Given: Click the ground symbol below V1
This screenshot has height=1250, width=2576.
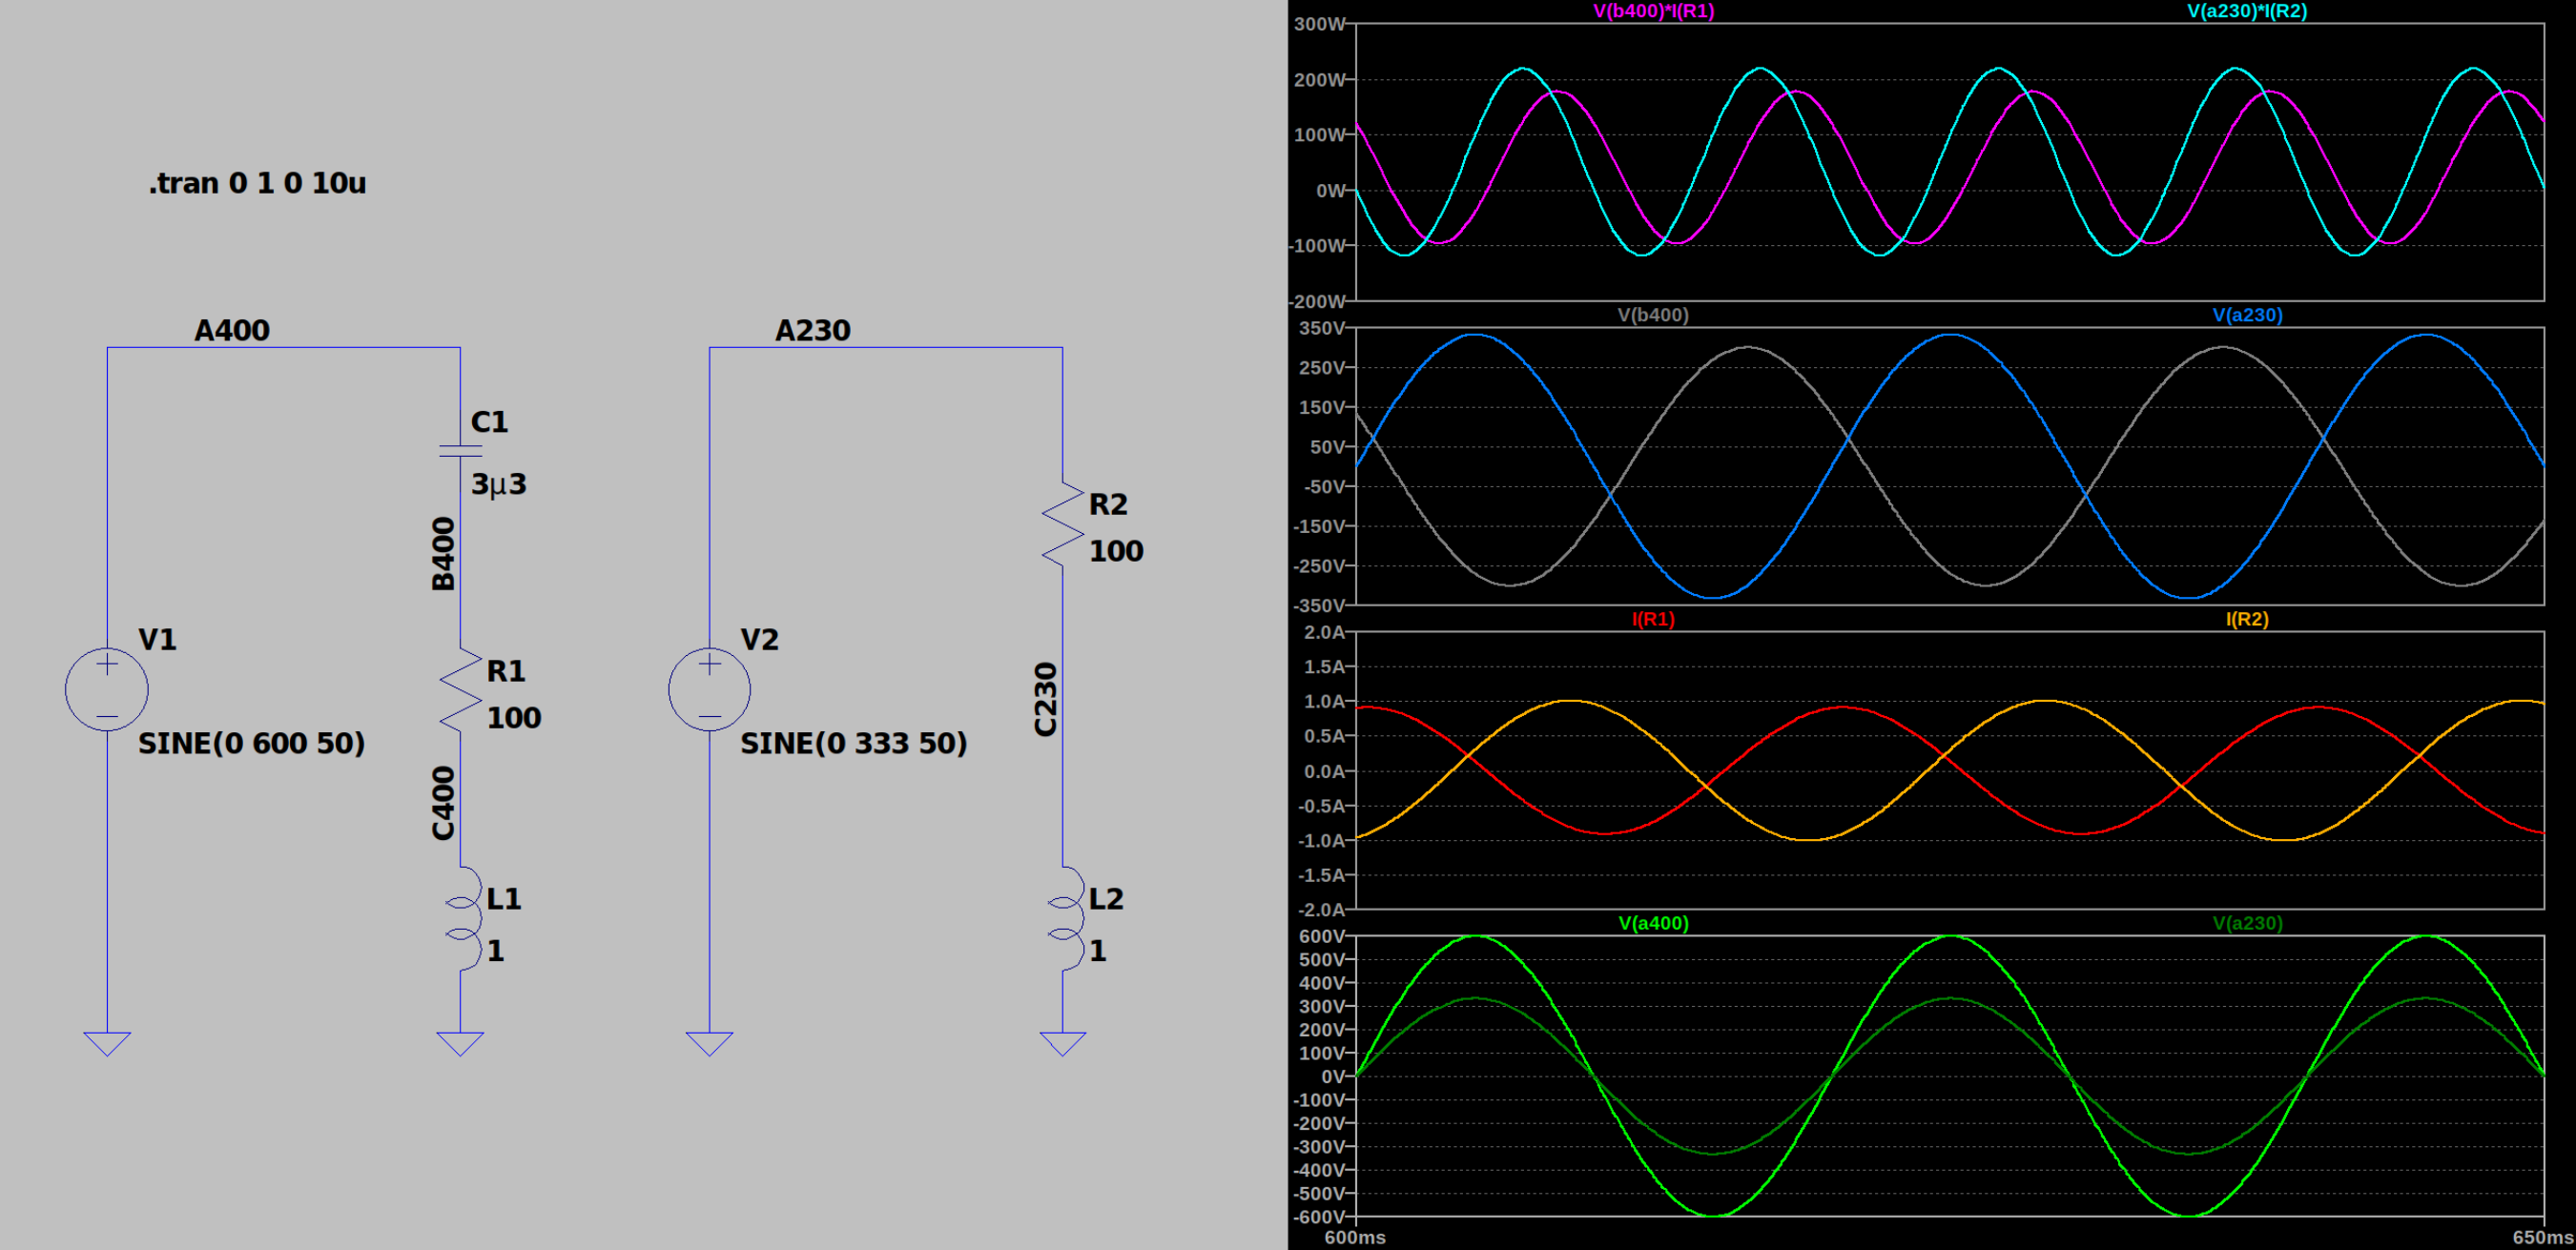Looking at the screenshot, I should coord(107,1043).
